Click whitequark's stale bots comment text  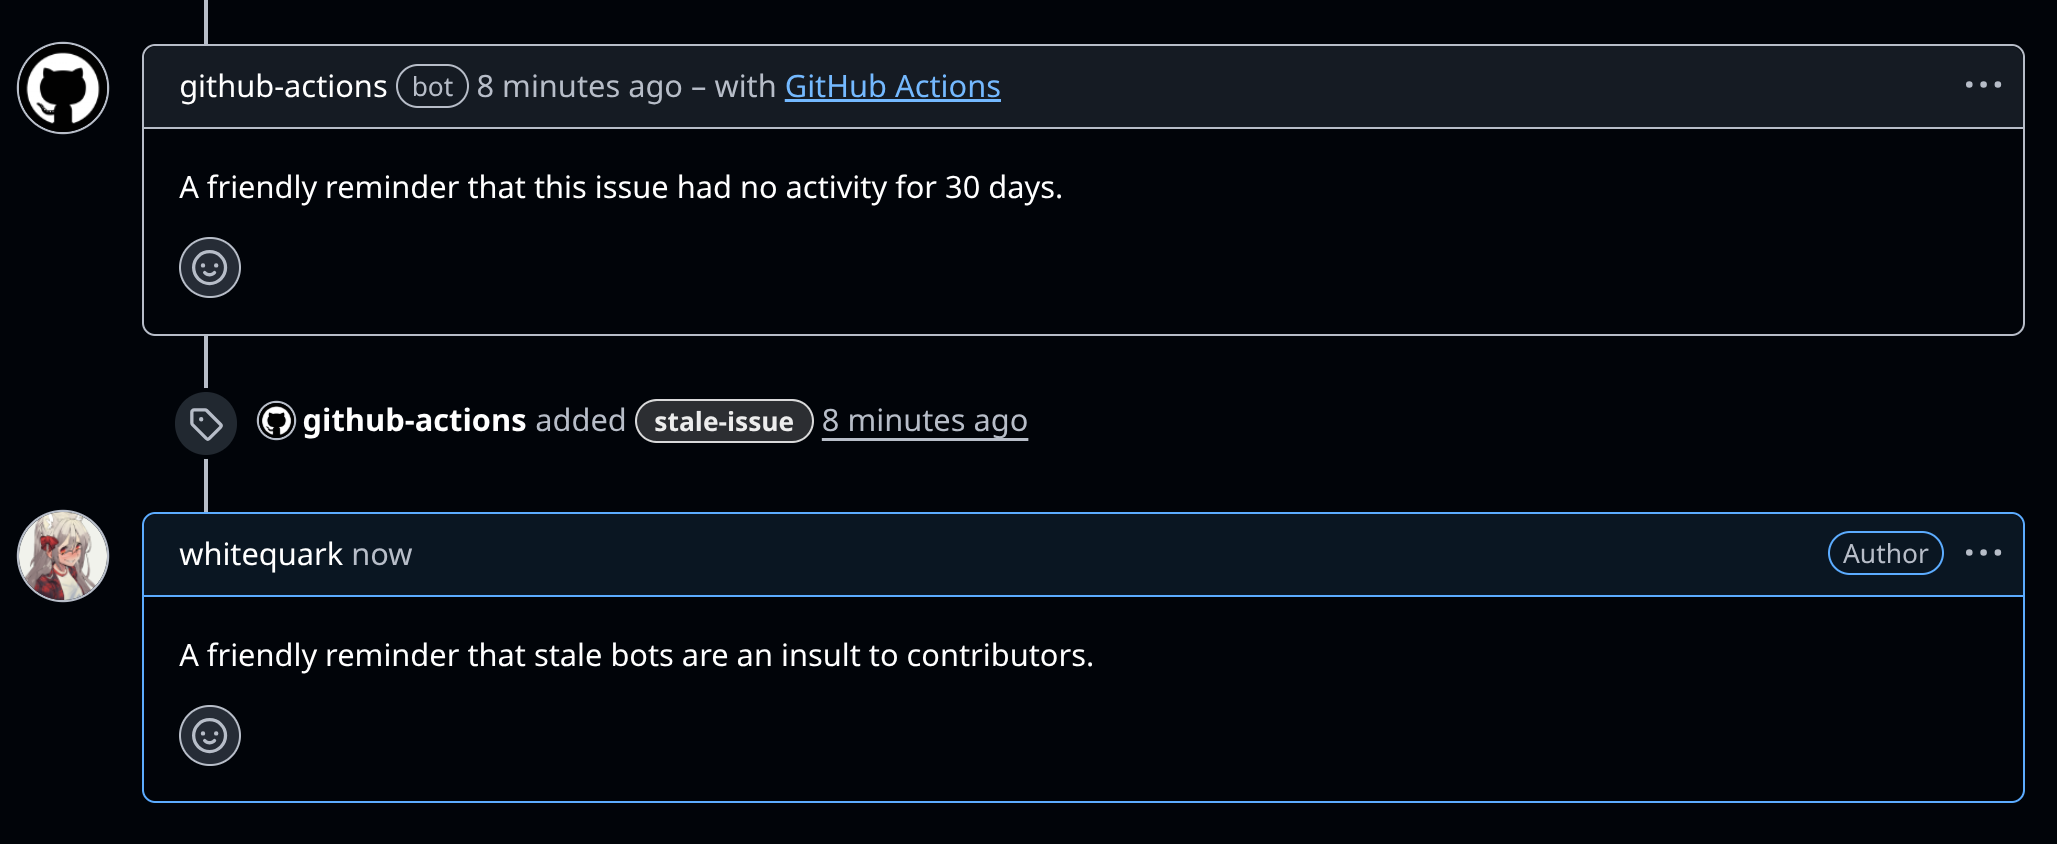coord(636,656)
